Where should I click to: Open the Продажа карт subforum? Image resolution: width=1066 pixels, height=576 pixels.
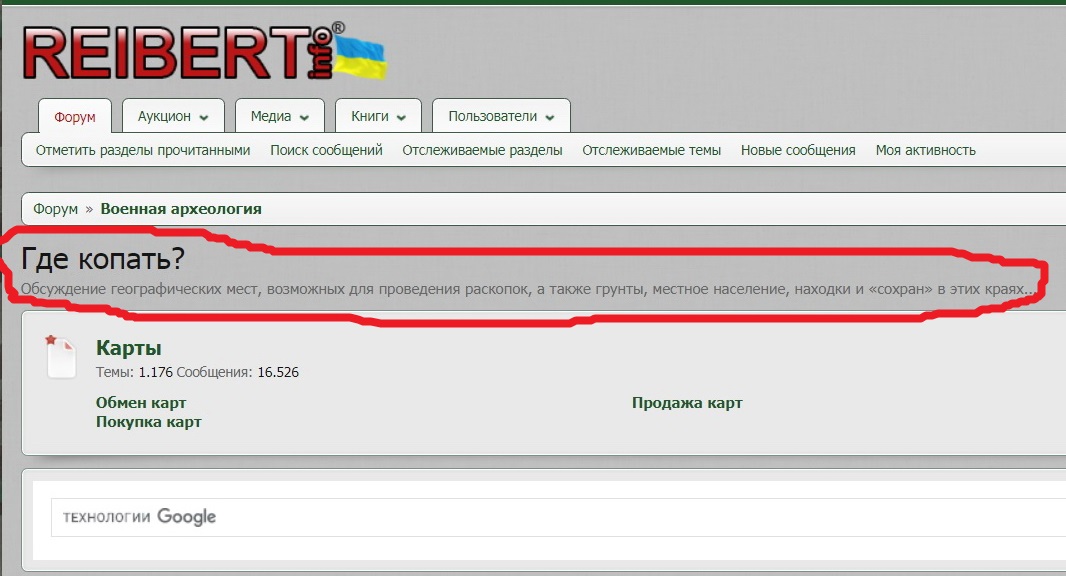coord(687,403)
